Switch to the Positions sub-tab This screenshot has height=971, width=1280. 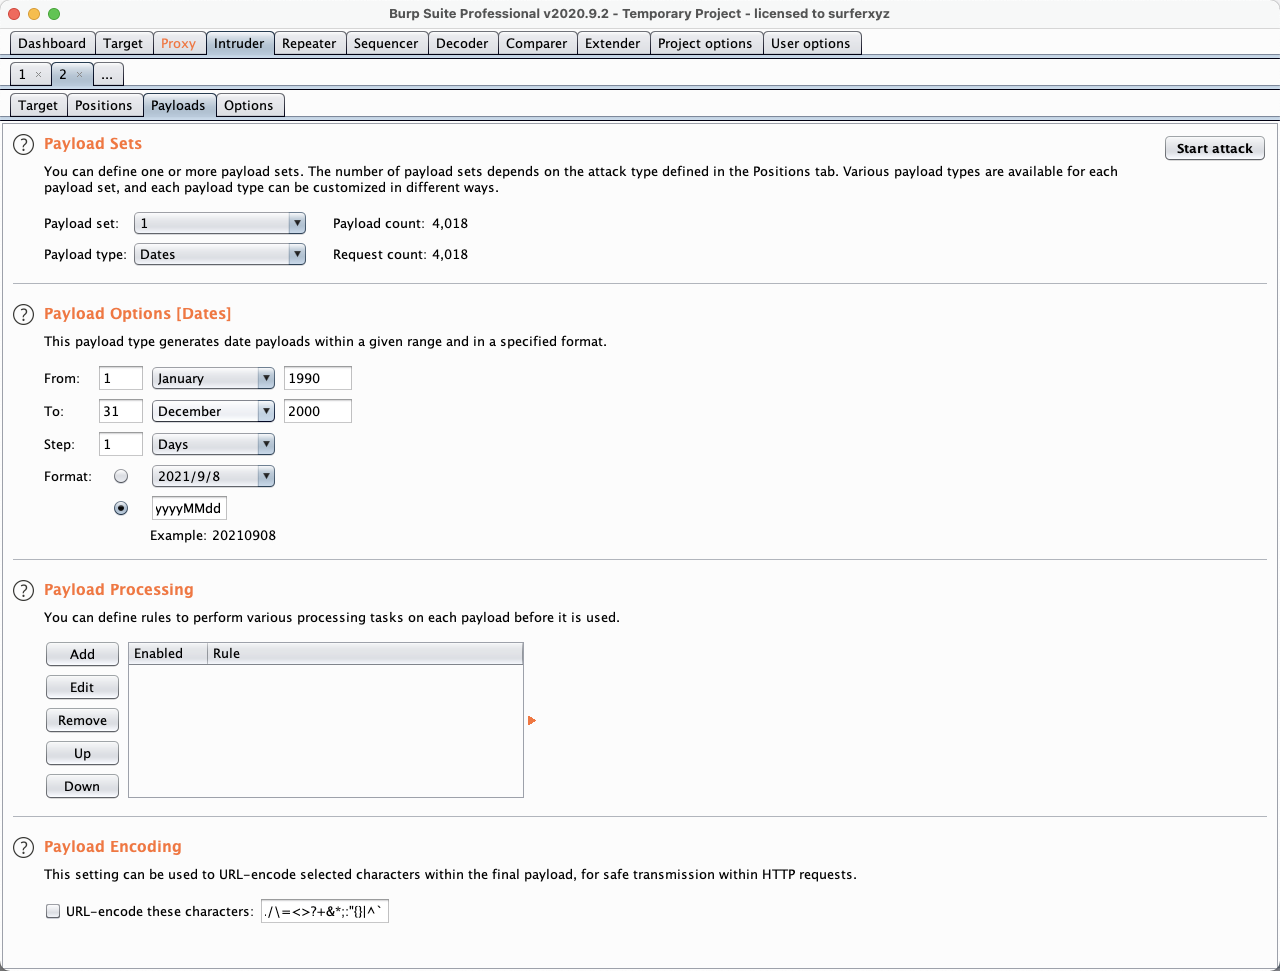click(x=104, y=105)
